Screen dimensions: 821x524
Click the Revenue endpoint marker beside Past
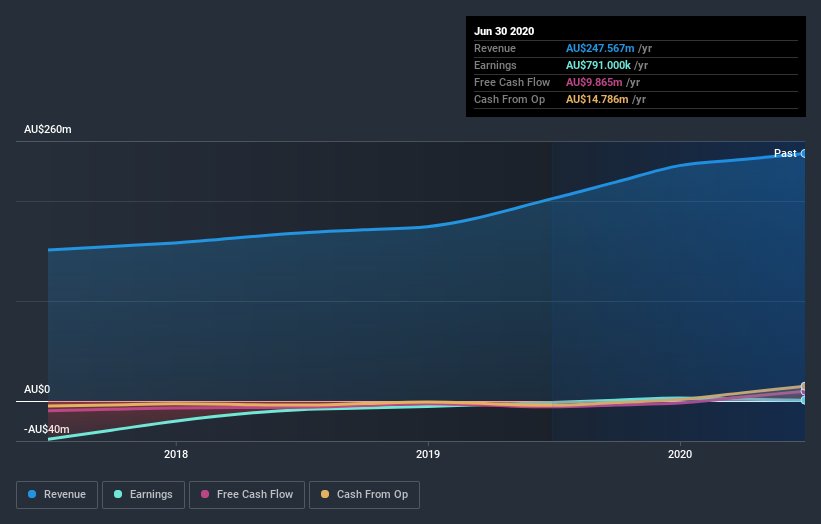(x=804, y=153)
